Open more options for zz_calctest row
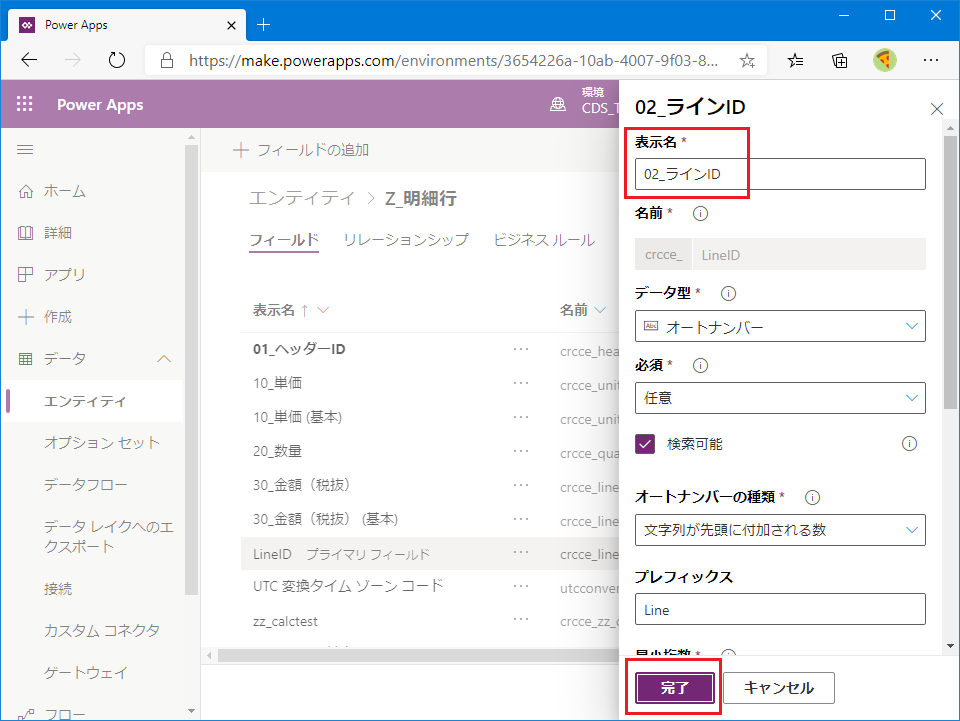This screenshot has height=721, width=960. (x=521, y=619)
